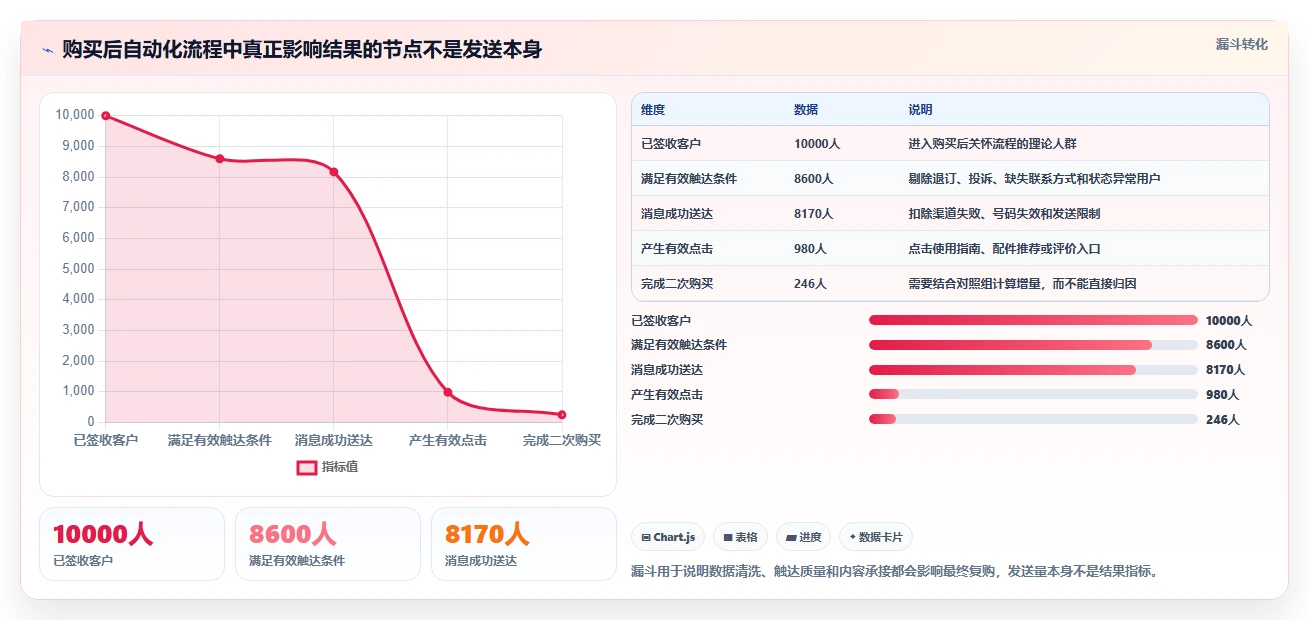The image size is (1309, 620).
Task: Click the 已签收客户 progress bar
Action: 1033,320
